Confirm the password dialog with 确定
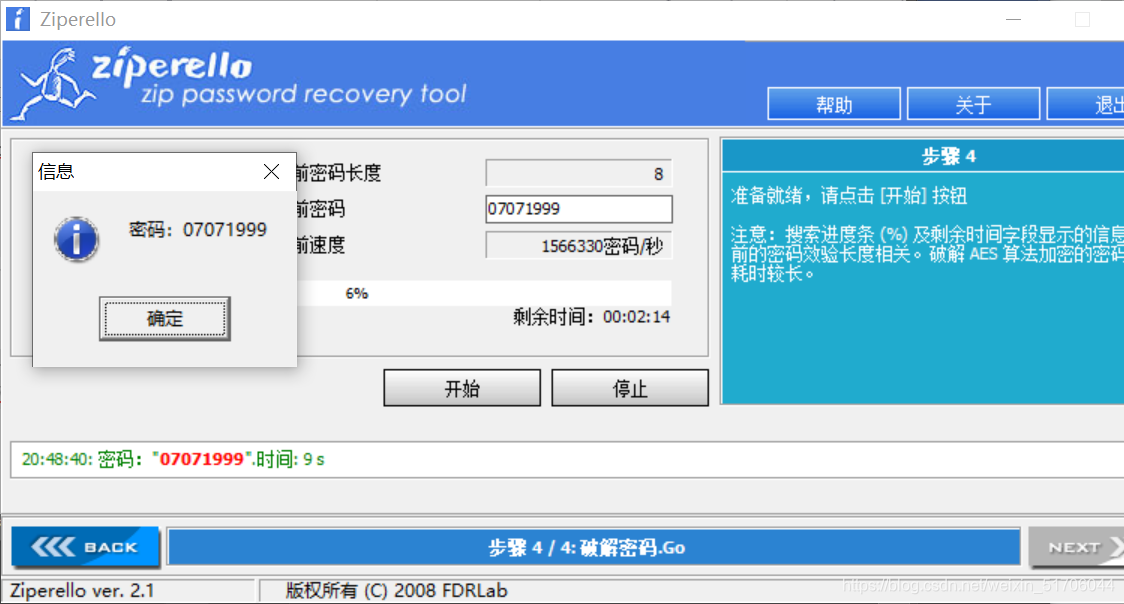The image size is (1124, 604). 165,318
